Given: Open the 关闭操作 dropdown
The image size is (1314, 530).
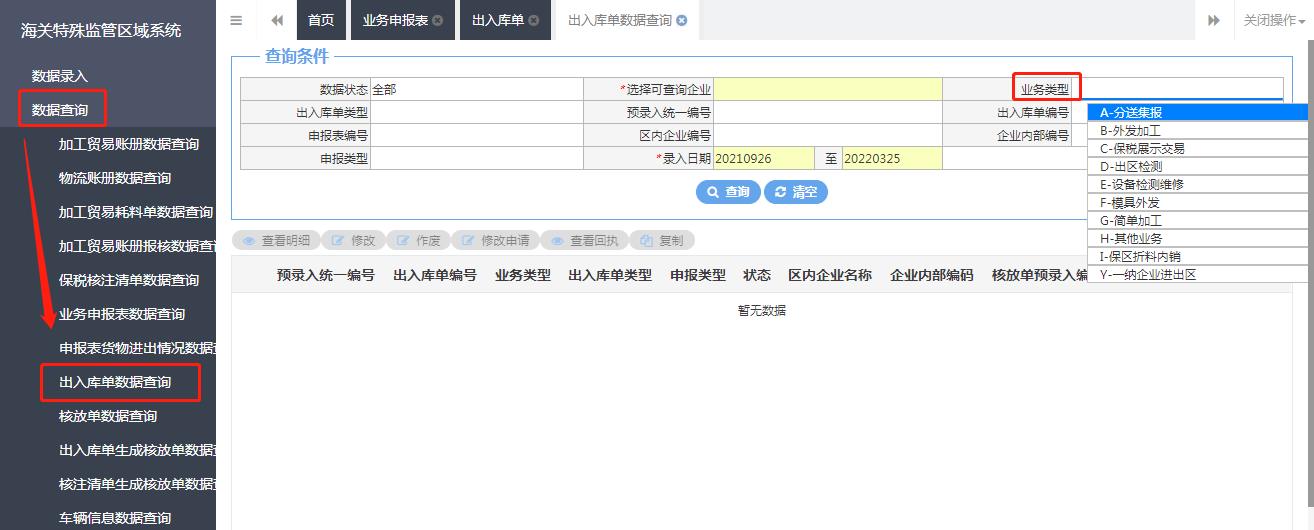Looking at the screenshot, I should point(1274,20).
